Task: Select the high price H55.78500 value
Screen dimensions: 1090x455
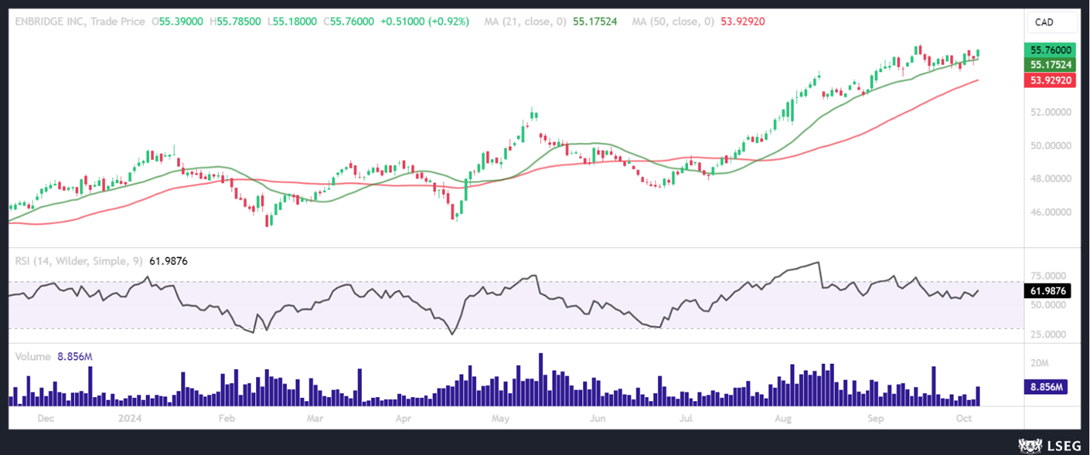Action: pyautogui.click(x=234, y=22)
